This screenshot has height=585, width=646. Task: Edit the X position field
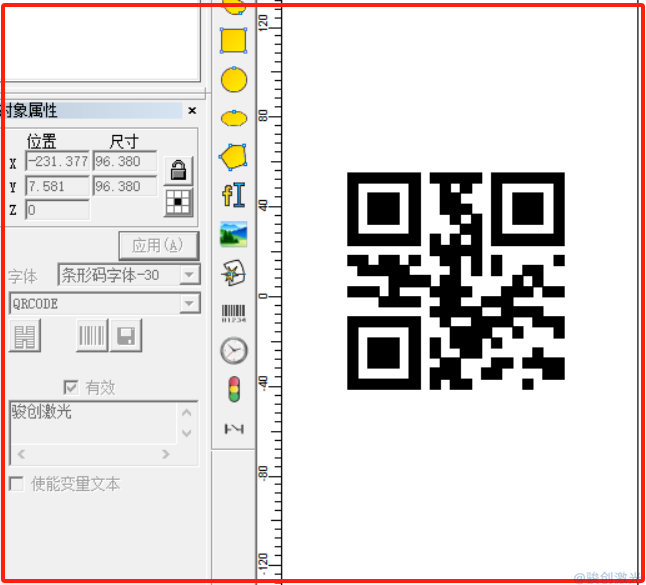coord(57,161)
